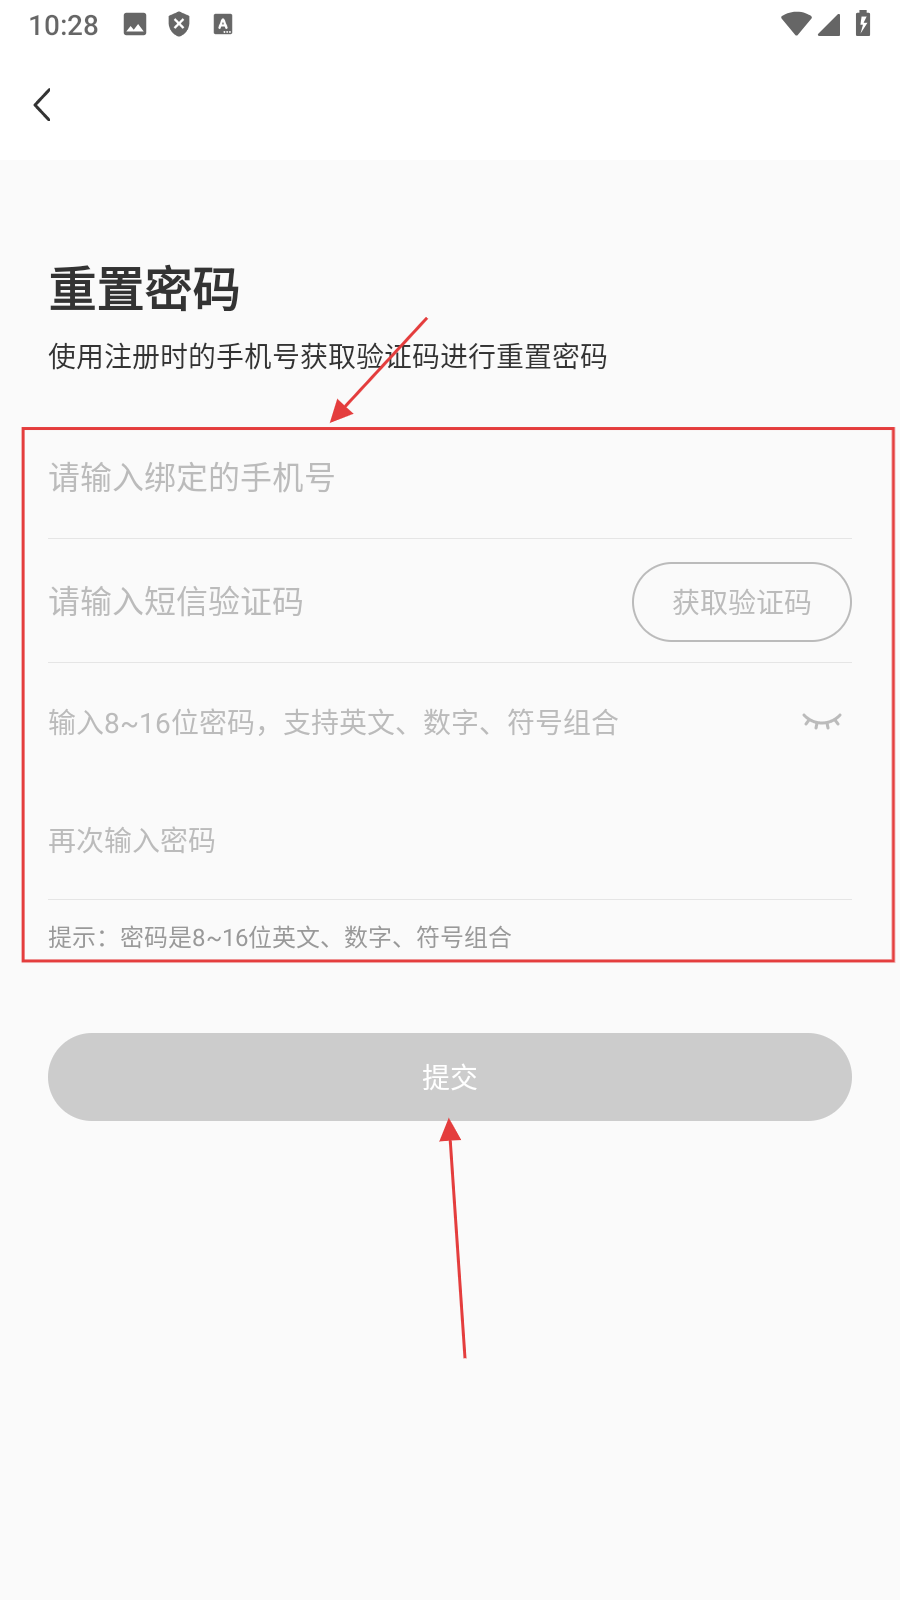The height and width of the screenshot is (1600, 900).
Task: Tap the 重置密码 page heading
Action: (144, 290)
